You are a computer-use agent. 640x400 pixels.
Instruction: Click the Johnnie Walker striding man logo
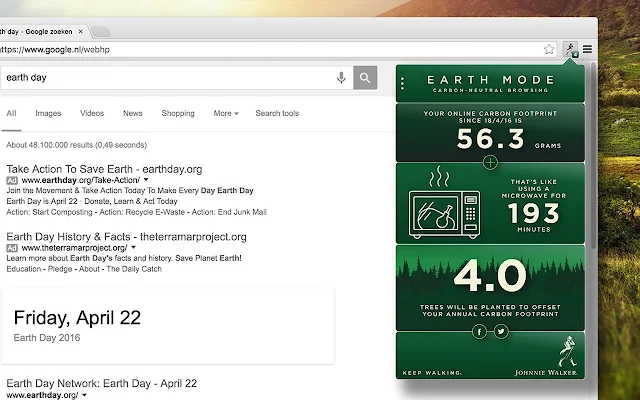pos(568,351)
